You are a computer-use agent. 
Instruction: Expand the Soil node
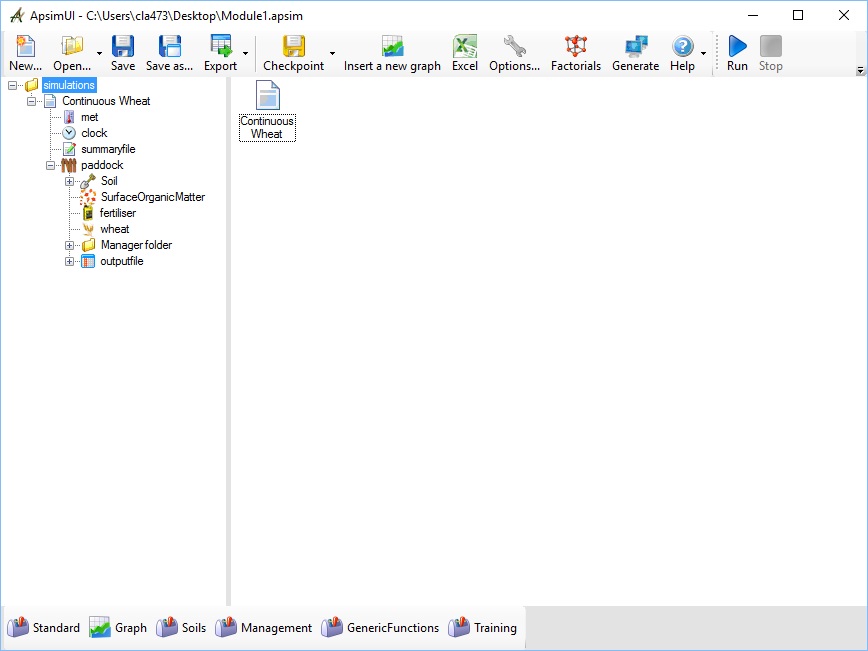click(x=69, y=182)
